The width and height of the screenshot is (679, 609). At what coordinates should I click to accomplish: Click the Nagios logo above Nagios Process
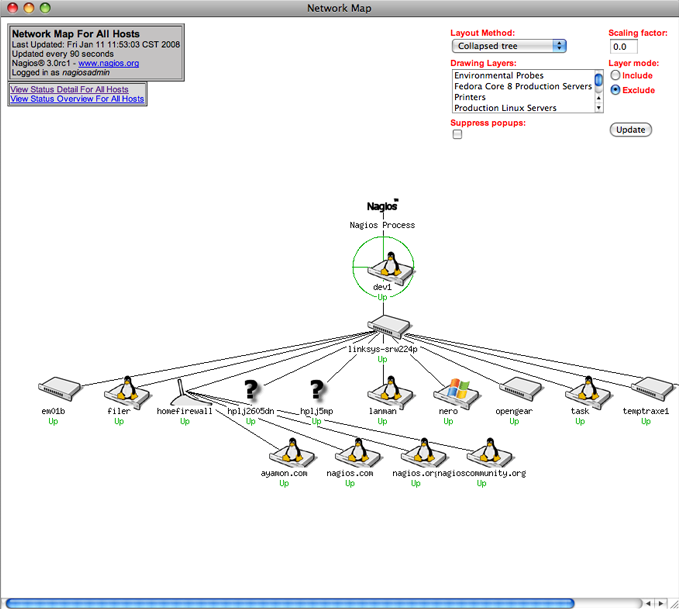point(382,206)
